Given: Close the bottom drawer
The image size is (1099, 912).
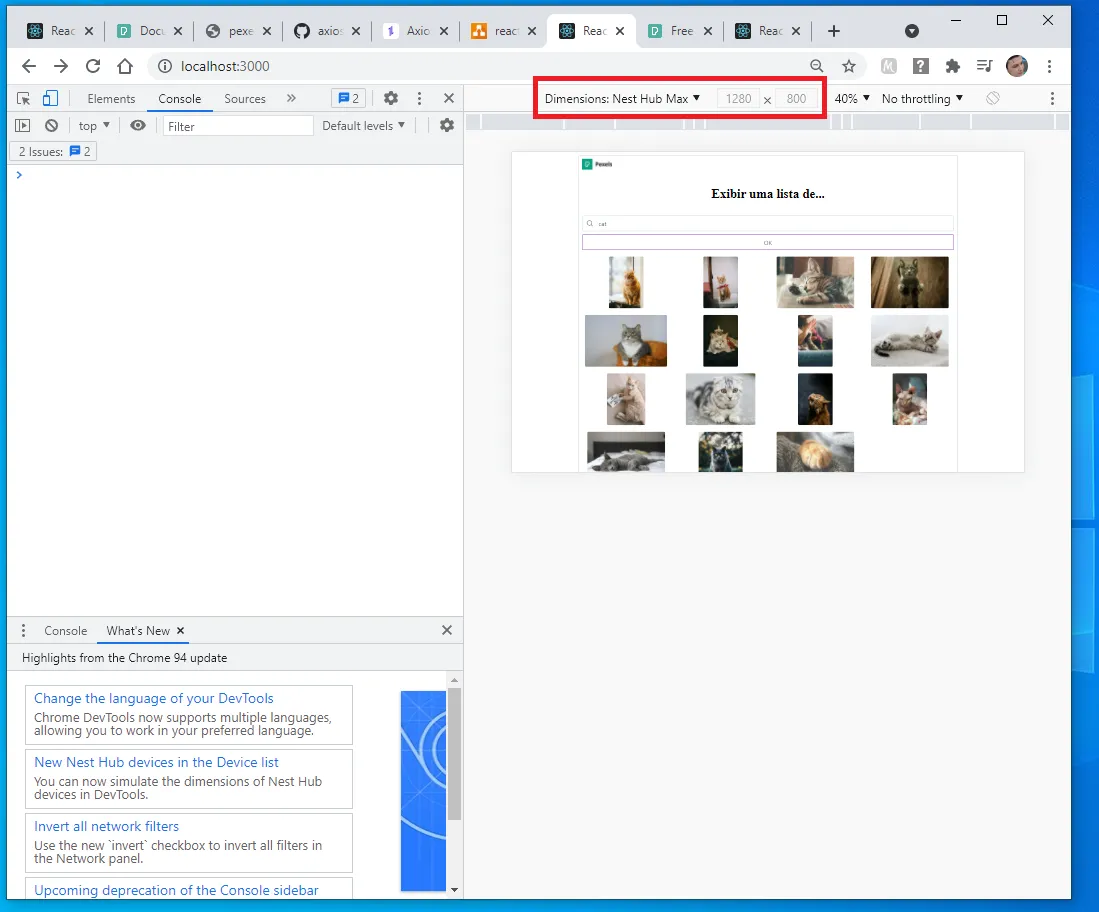Looking at the screenshot, I should (x=447, y=630).
